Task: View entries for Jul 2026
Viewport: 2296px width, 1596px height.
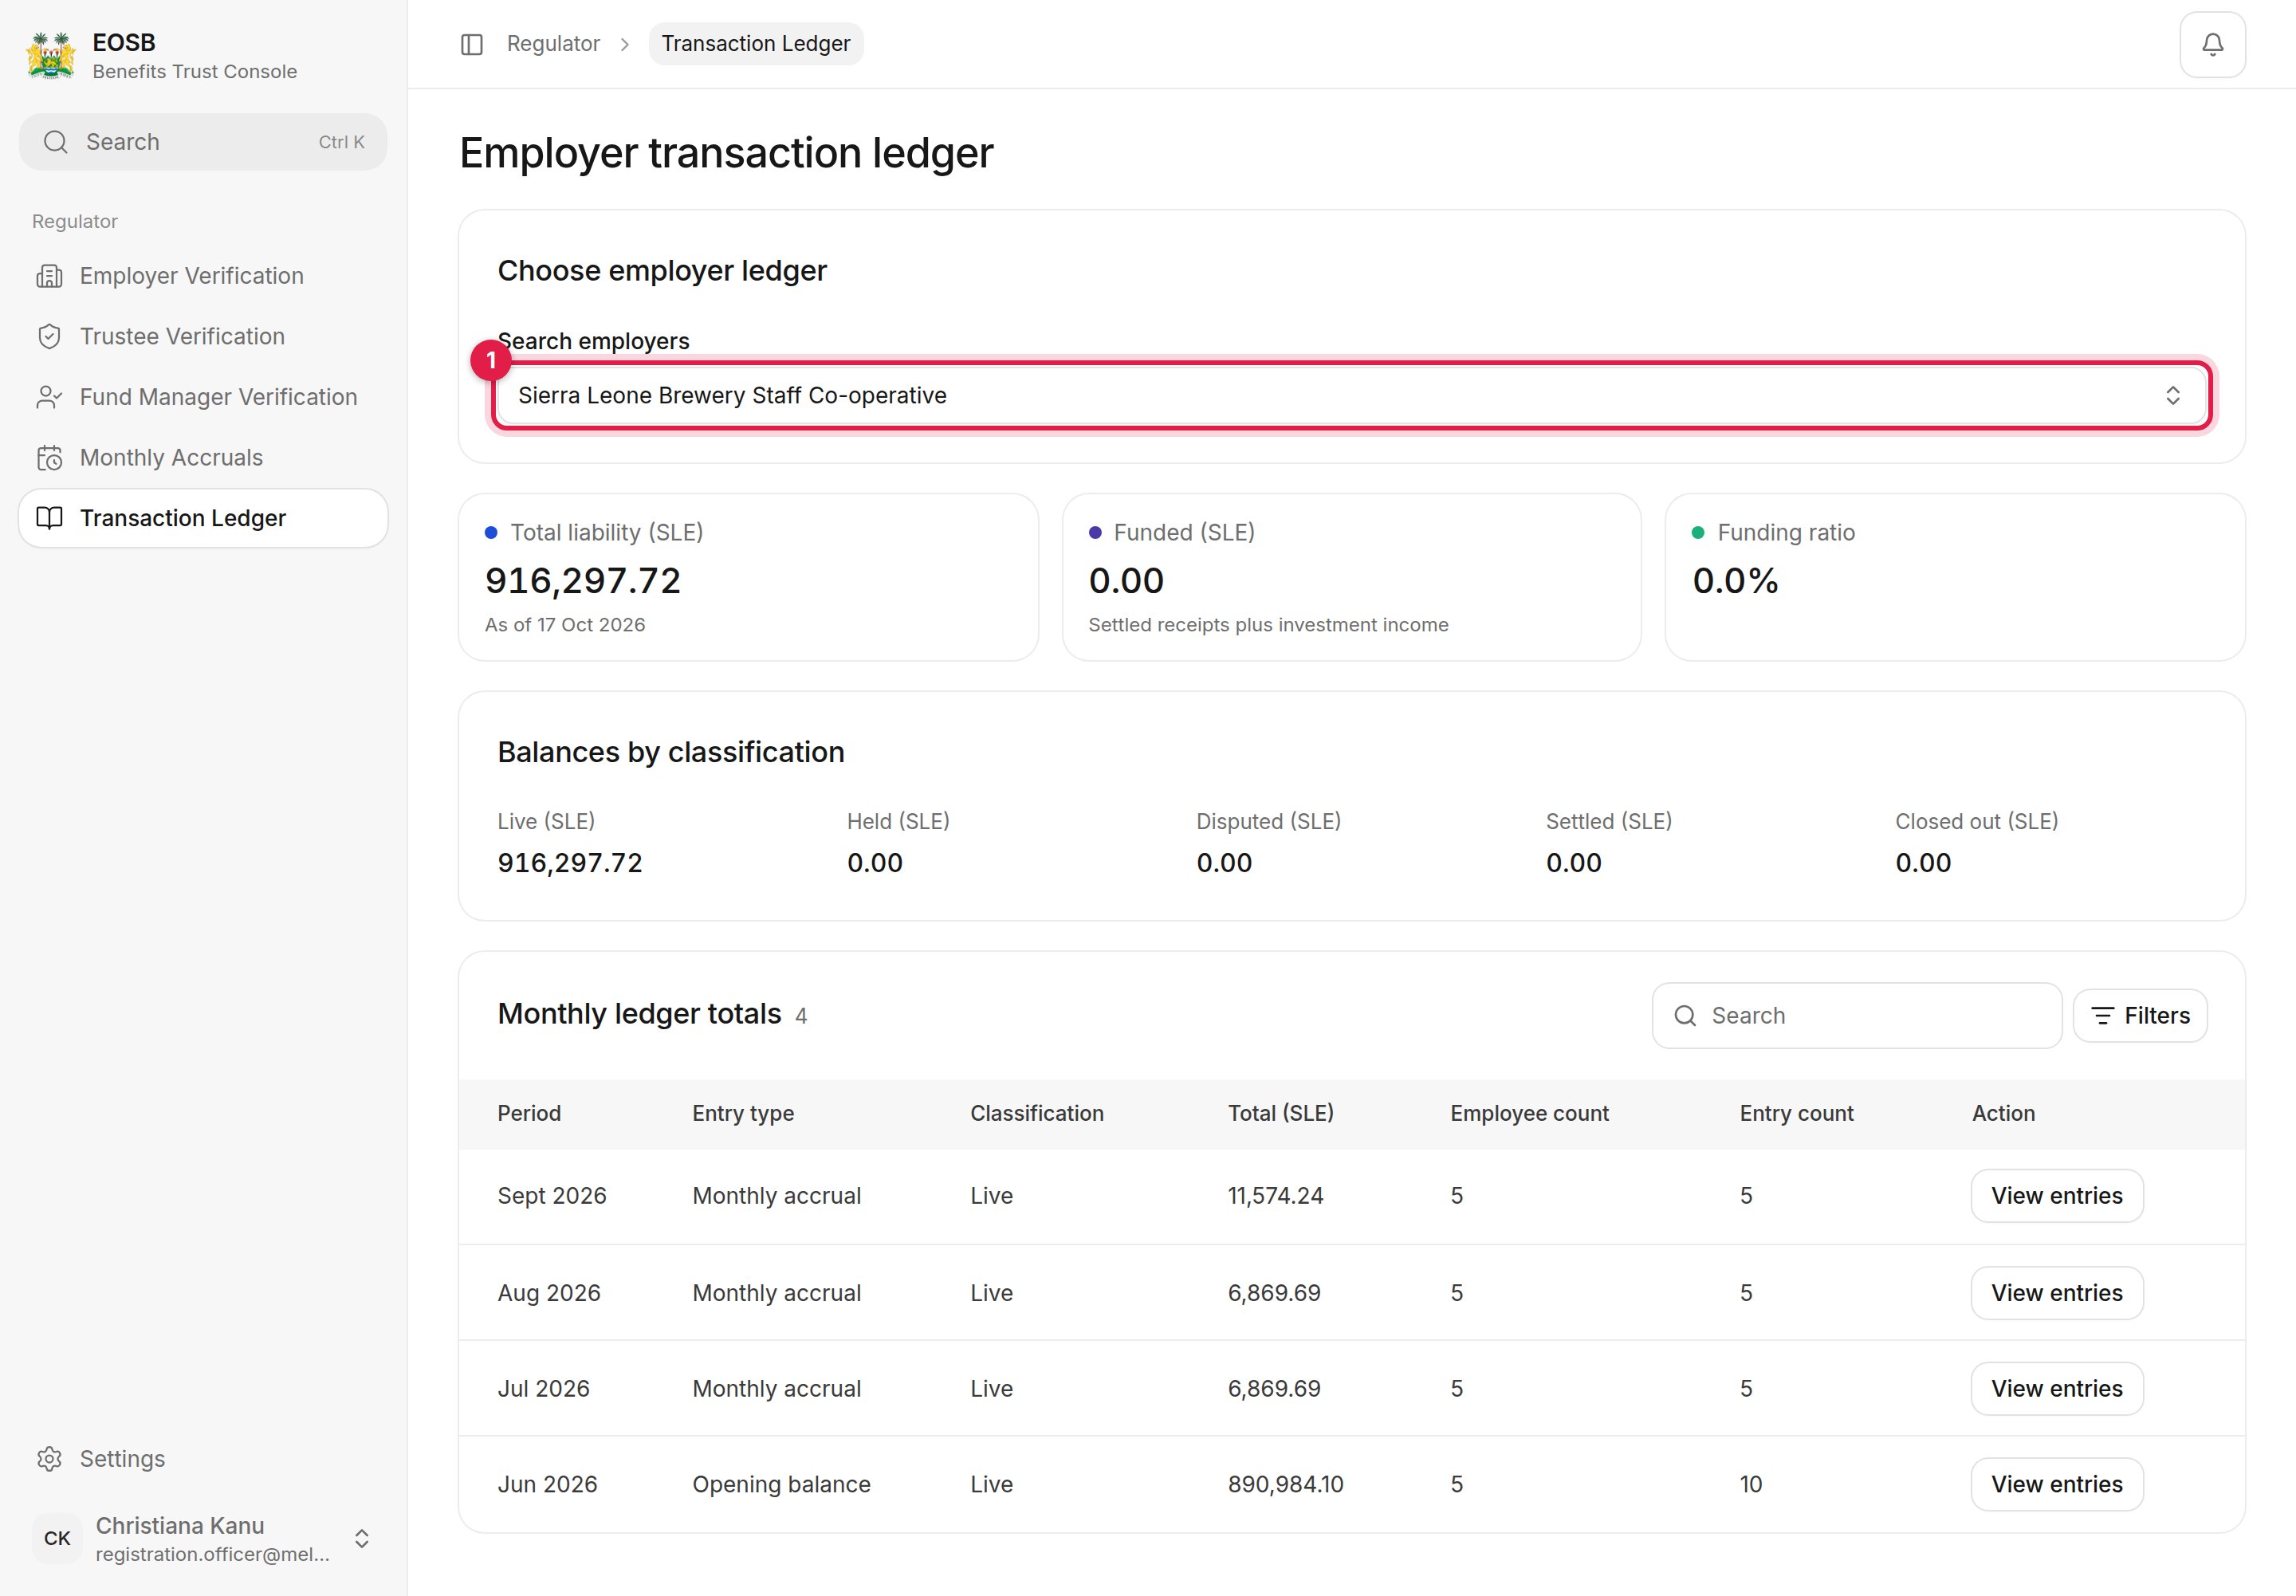Action: coord(2056,1389)
